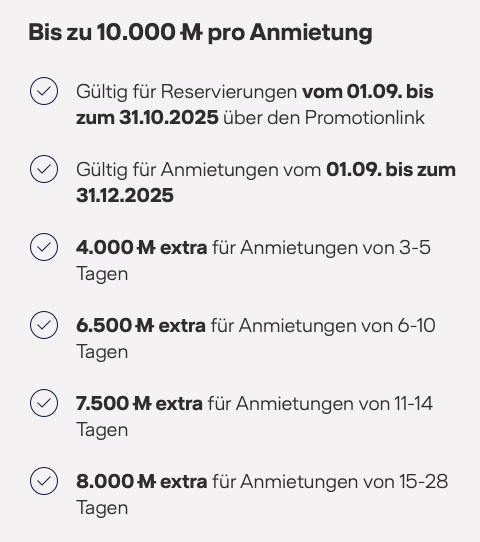Select the day range 3-5
The width and height of the screenshot is (480, 542).
click(415, 247)
